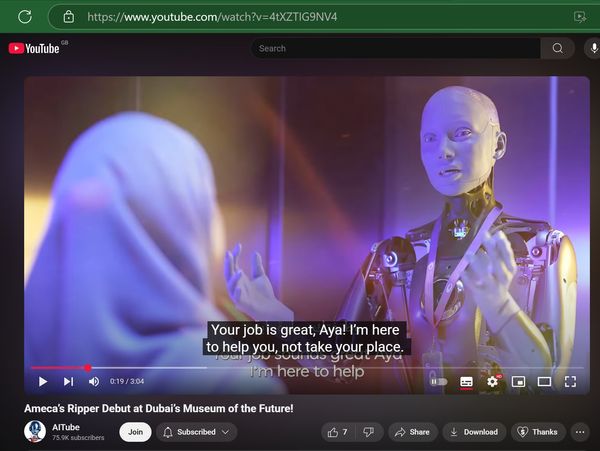Enable theater mode
This screenshot has width=600, height=451.
pyautogui.click(x=544, y=381)
